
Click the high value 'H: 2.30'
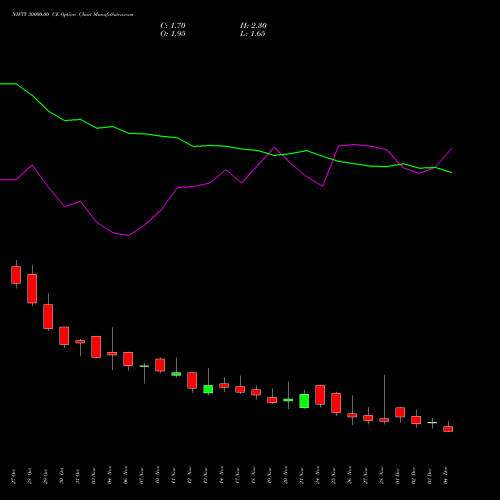[x=253, y=26]
